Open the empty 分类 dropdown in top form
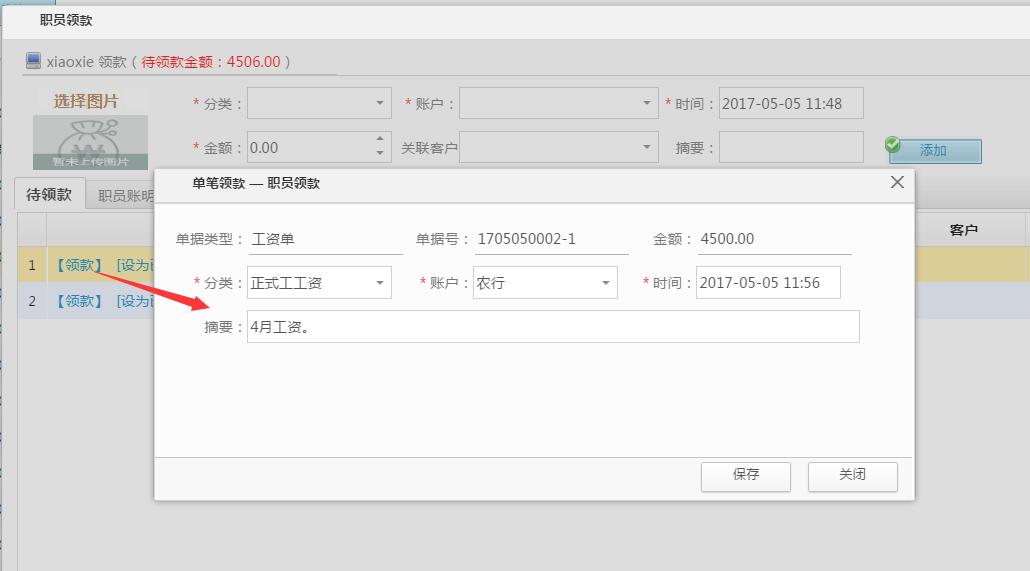The image size is (1030, 571). [380, 103]
